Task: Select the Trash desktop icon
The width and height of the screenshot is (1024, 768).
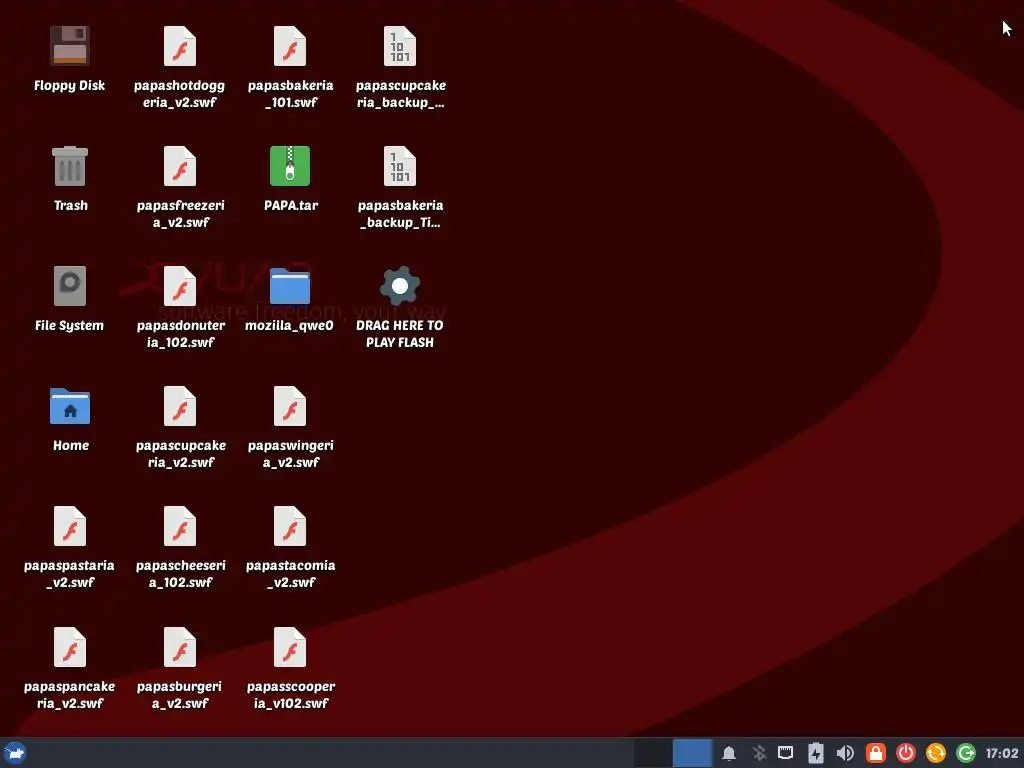Action: point(69,166)
